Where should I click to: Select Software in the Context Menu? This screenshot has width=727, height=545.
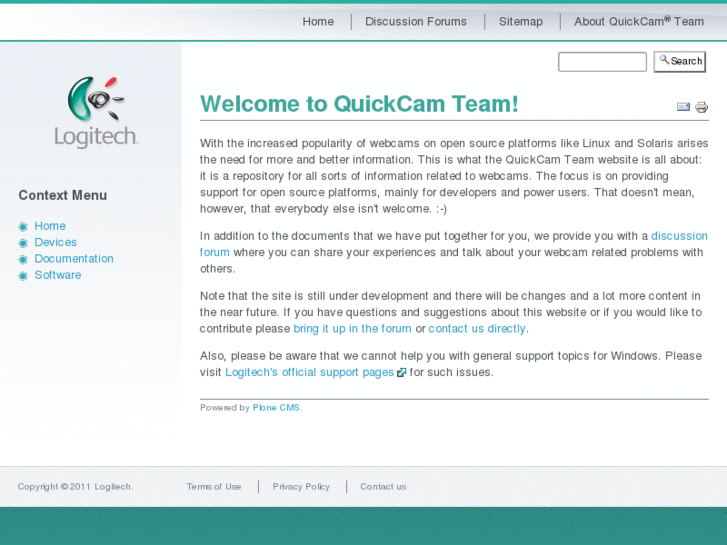[x=57, y=275]
